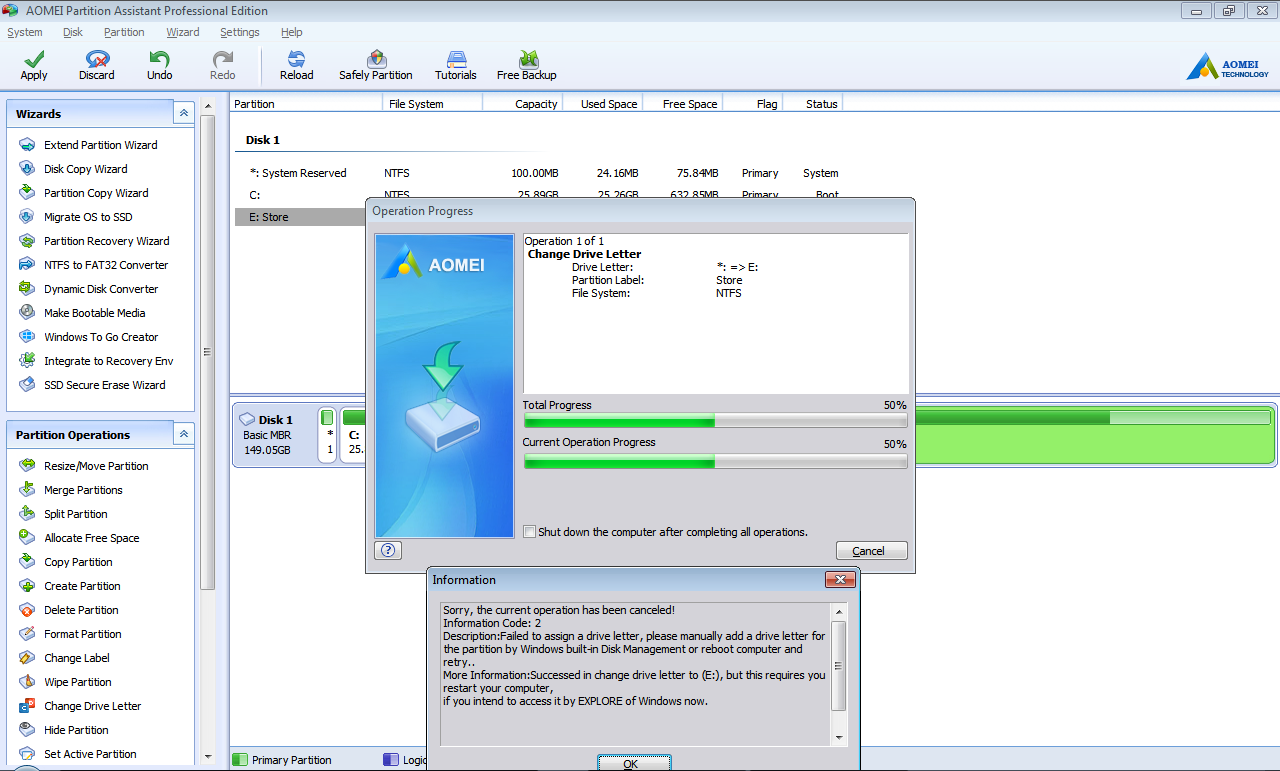
Task: Open Safely Partition from the toolbar
Action: tap(376, 66)
